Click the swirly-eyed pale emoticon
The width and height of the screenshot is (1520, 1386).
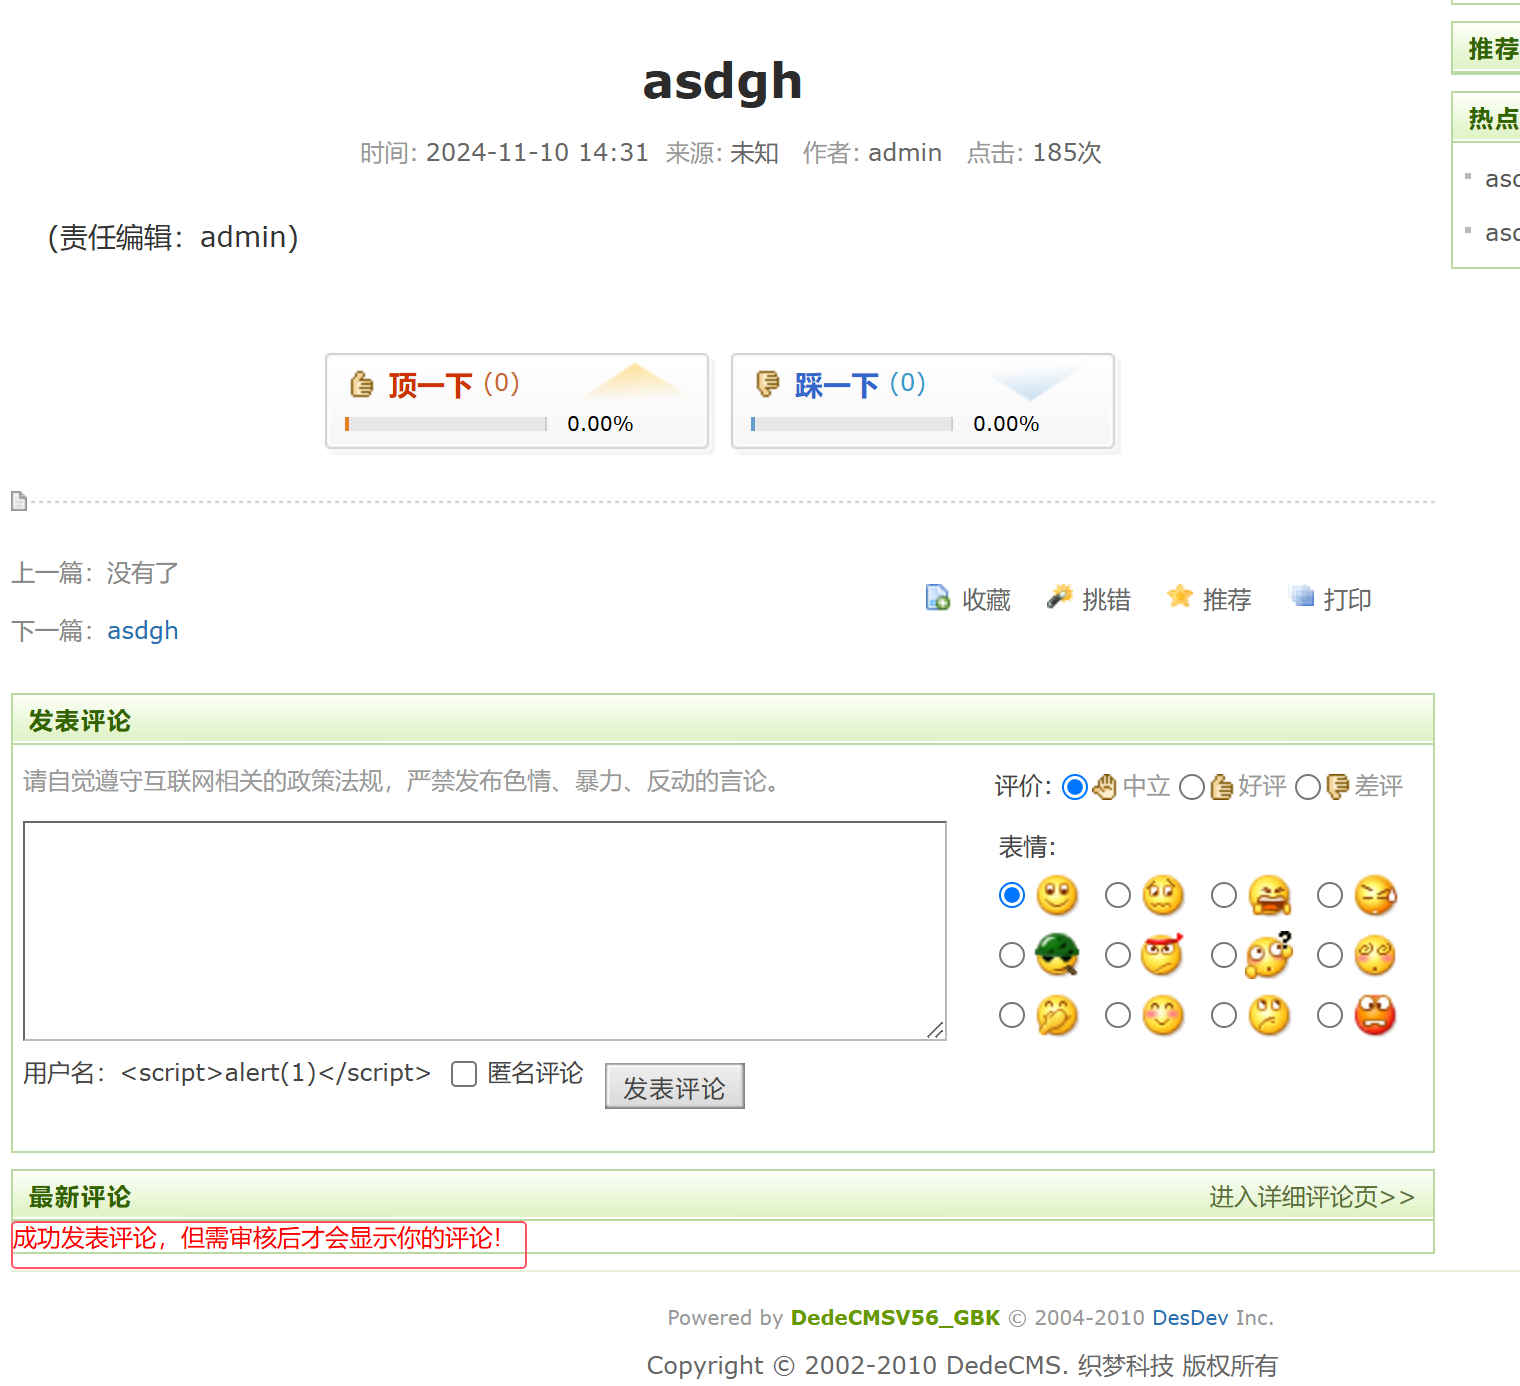pos(1375,955)
